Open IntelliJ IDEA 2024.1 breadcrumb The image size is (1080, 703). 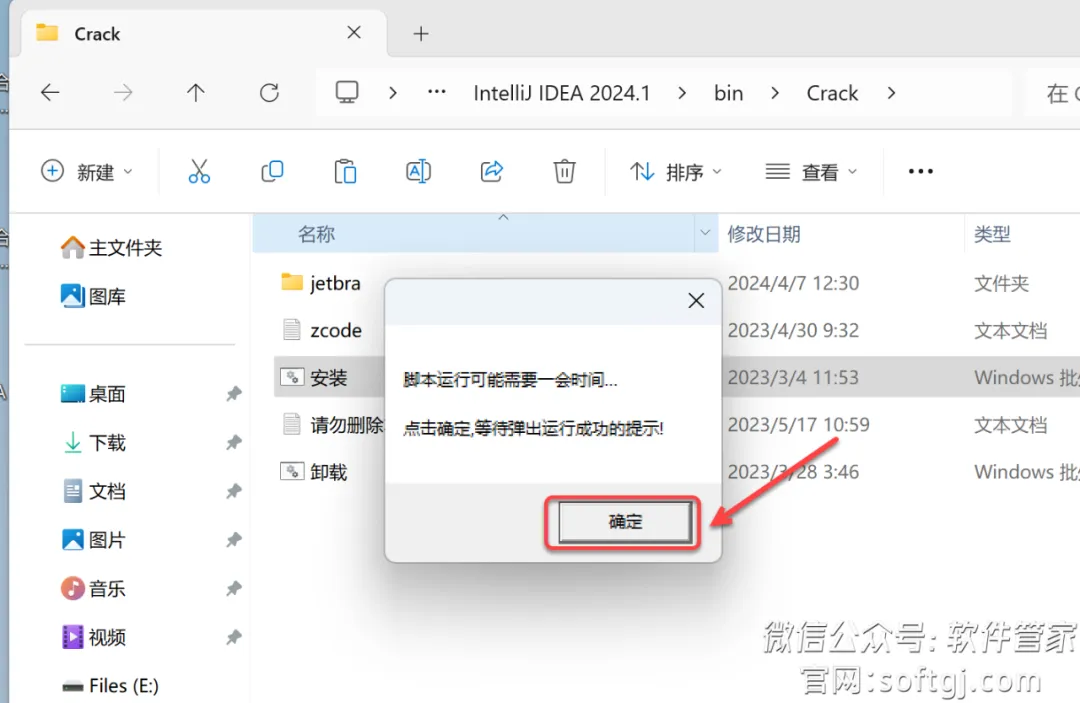tap(561, 93)
